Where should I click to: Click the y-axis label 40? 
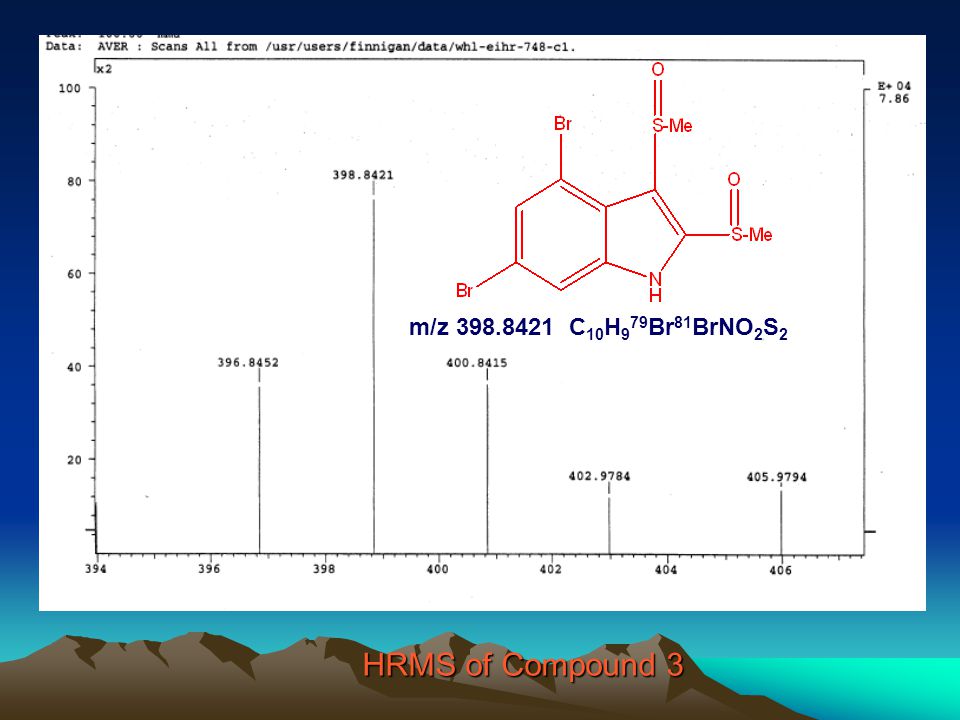[x=74, y=367]
